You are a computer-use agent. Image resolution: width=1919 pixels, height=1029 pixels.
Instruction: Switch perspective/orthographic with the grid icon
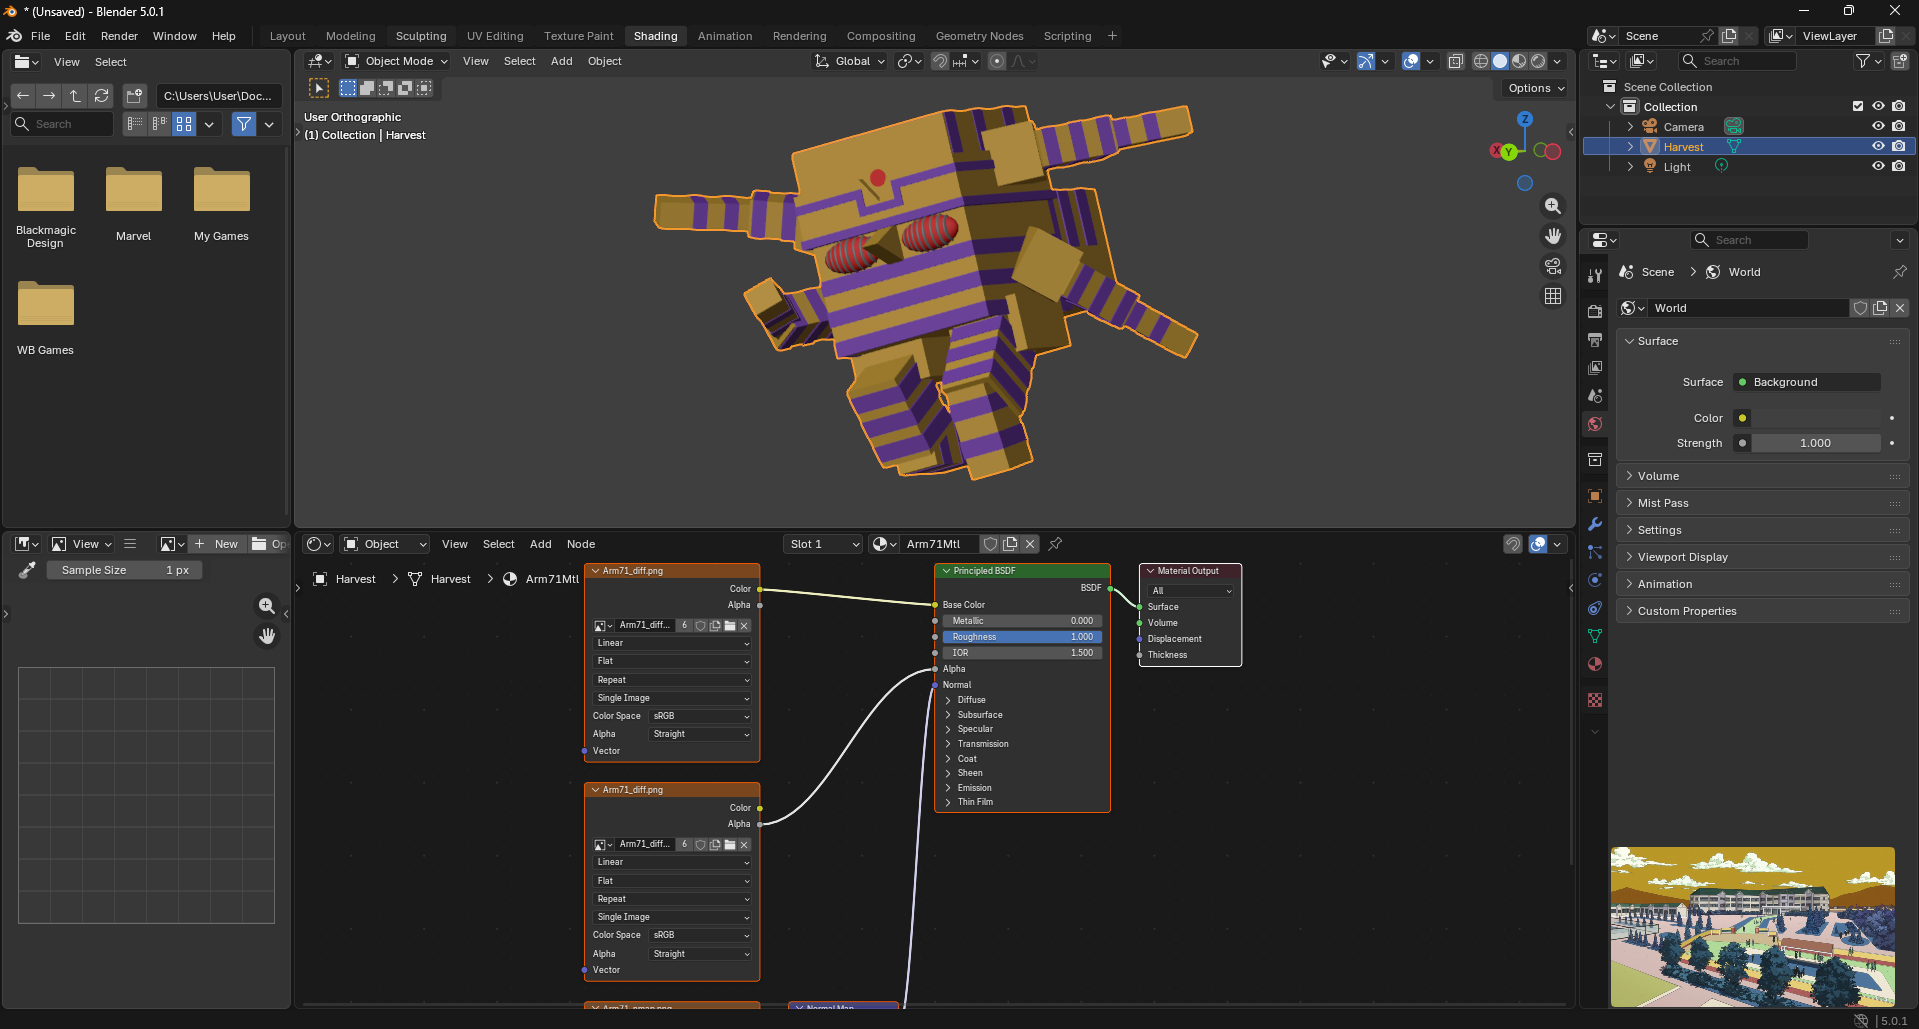point(1553,296)
